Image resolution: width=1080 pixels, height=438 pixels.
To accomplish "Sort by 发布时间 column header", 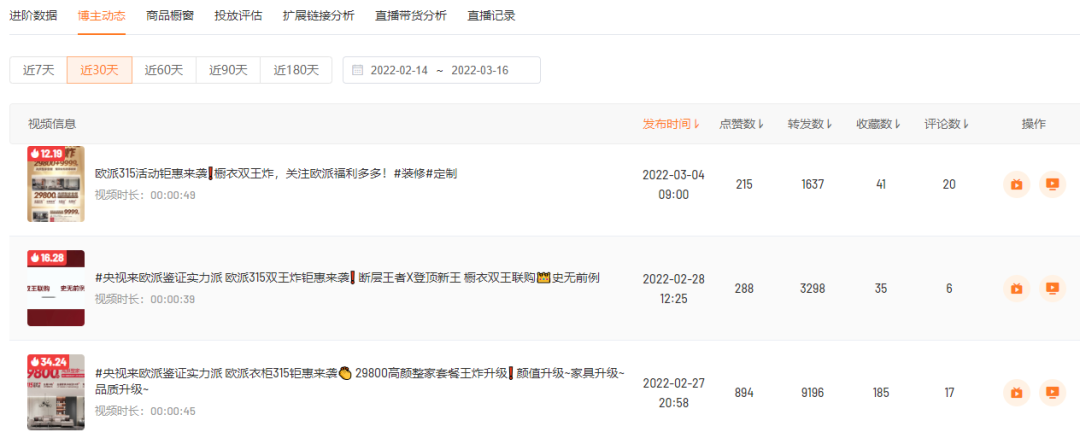I will click(671, 124).
